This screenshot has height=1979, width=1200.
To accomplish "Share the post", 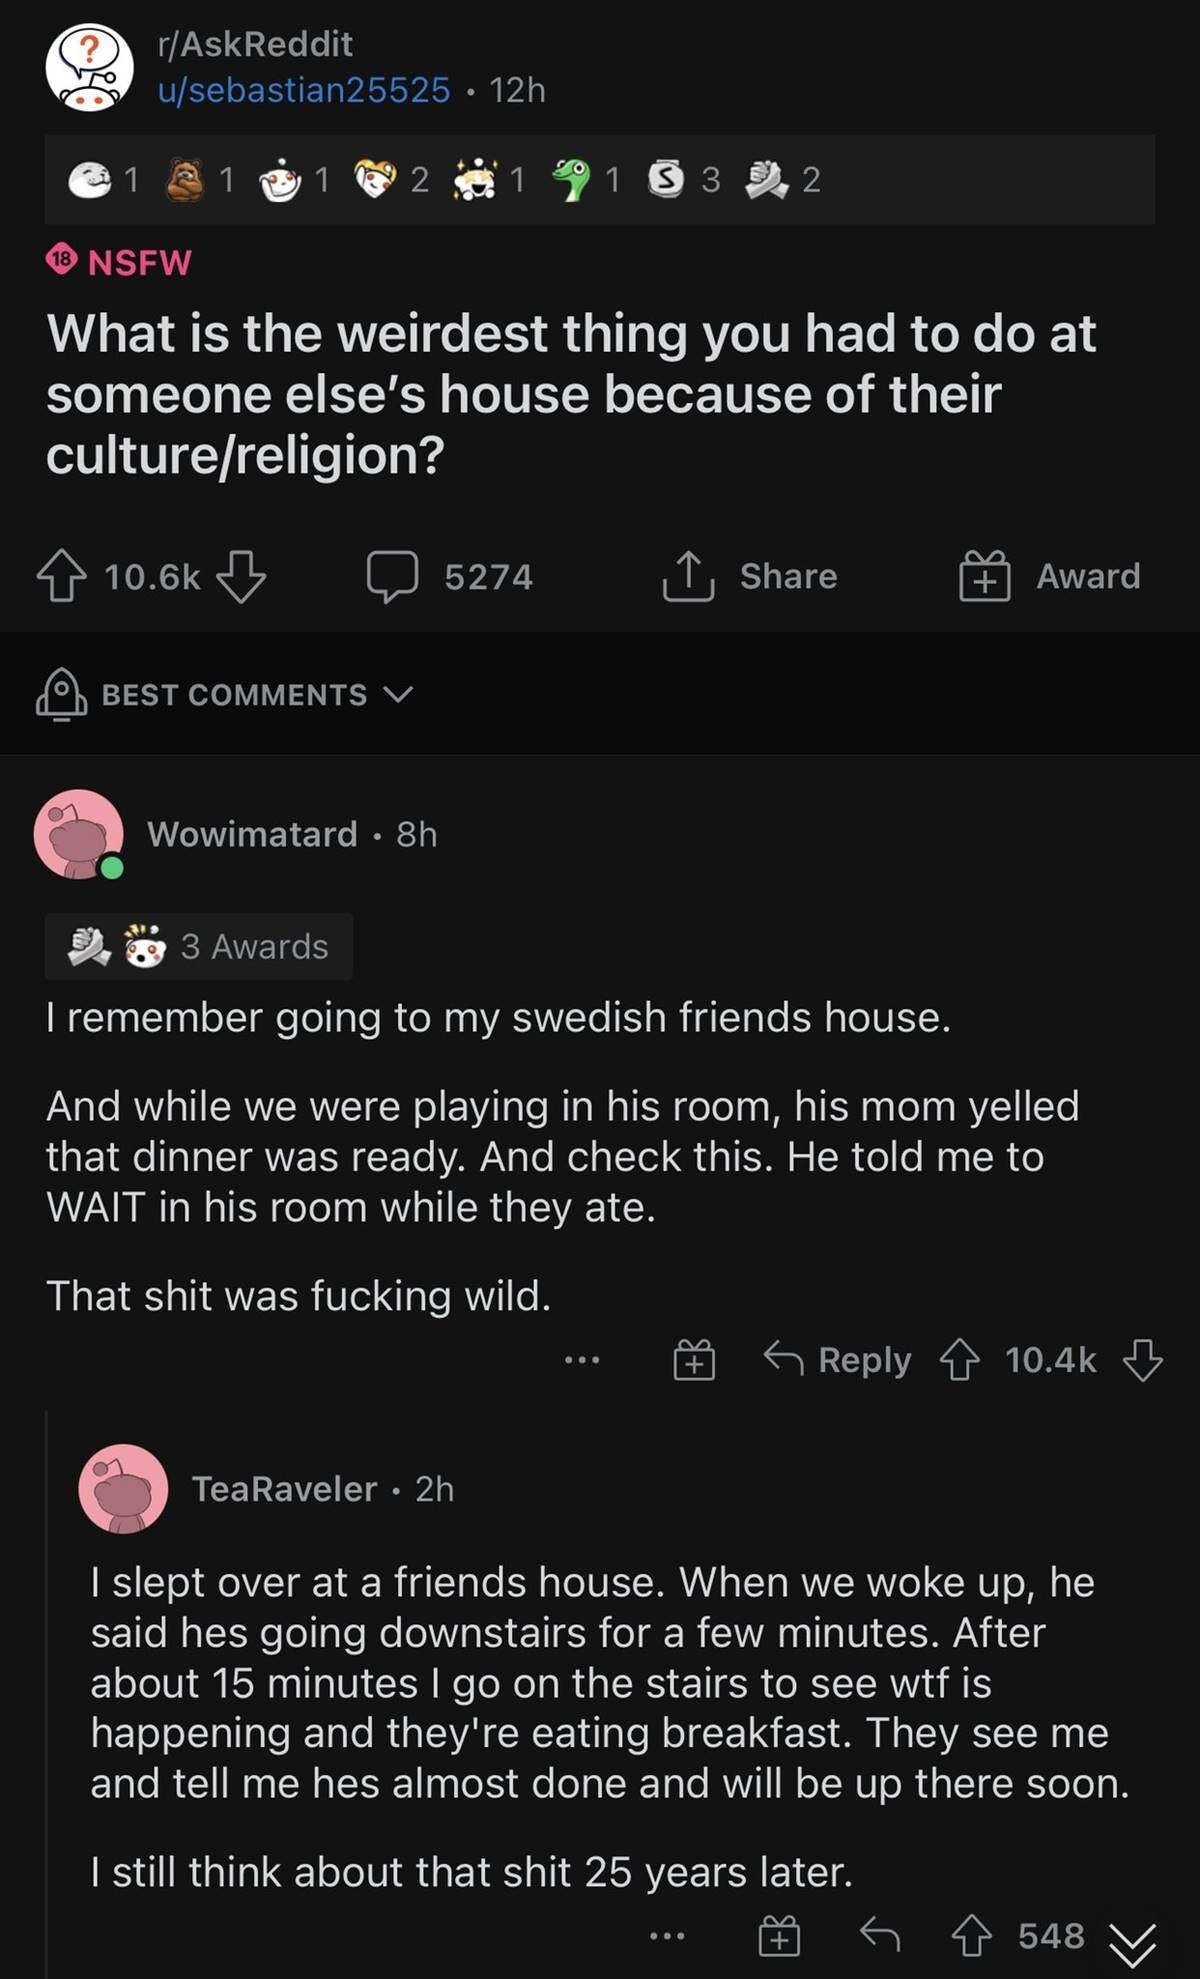I will click(750, 576).
